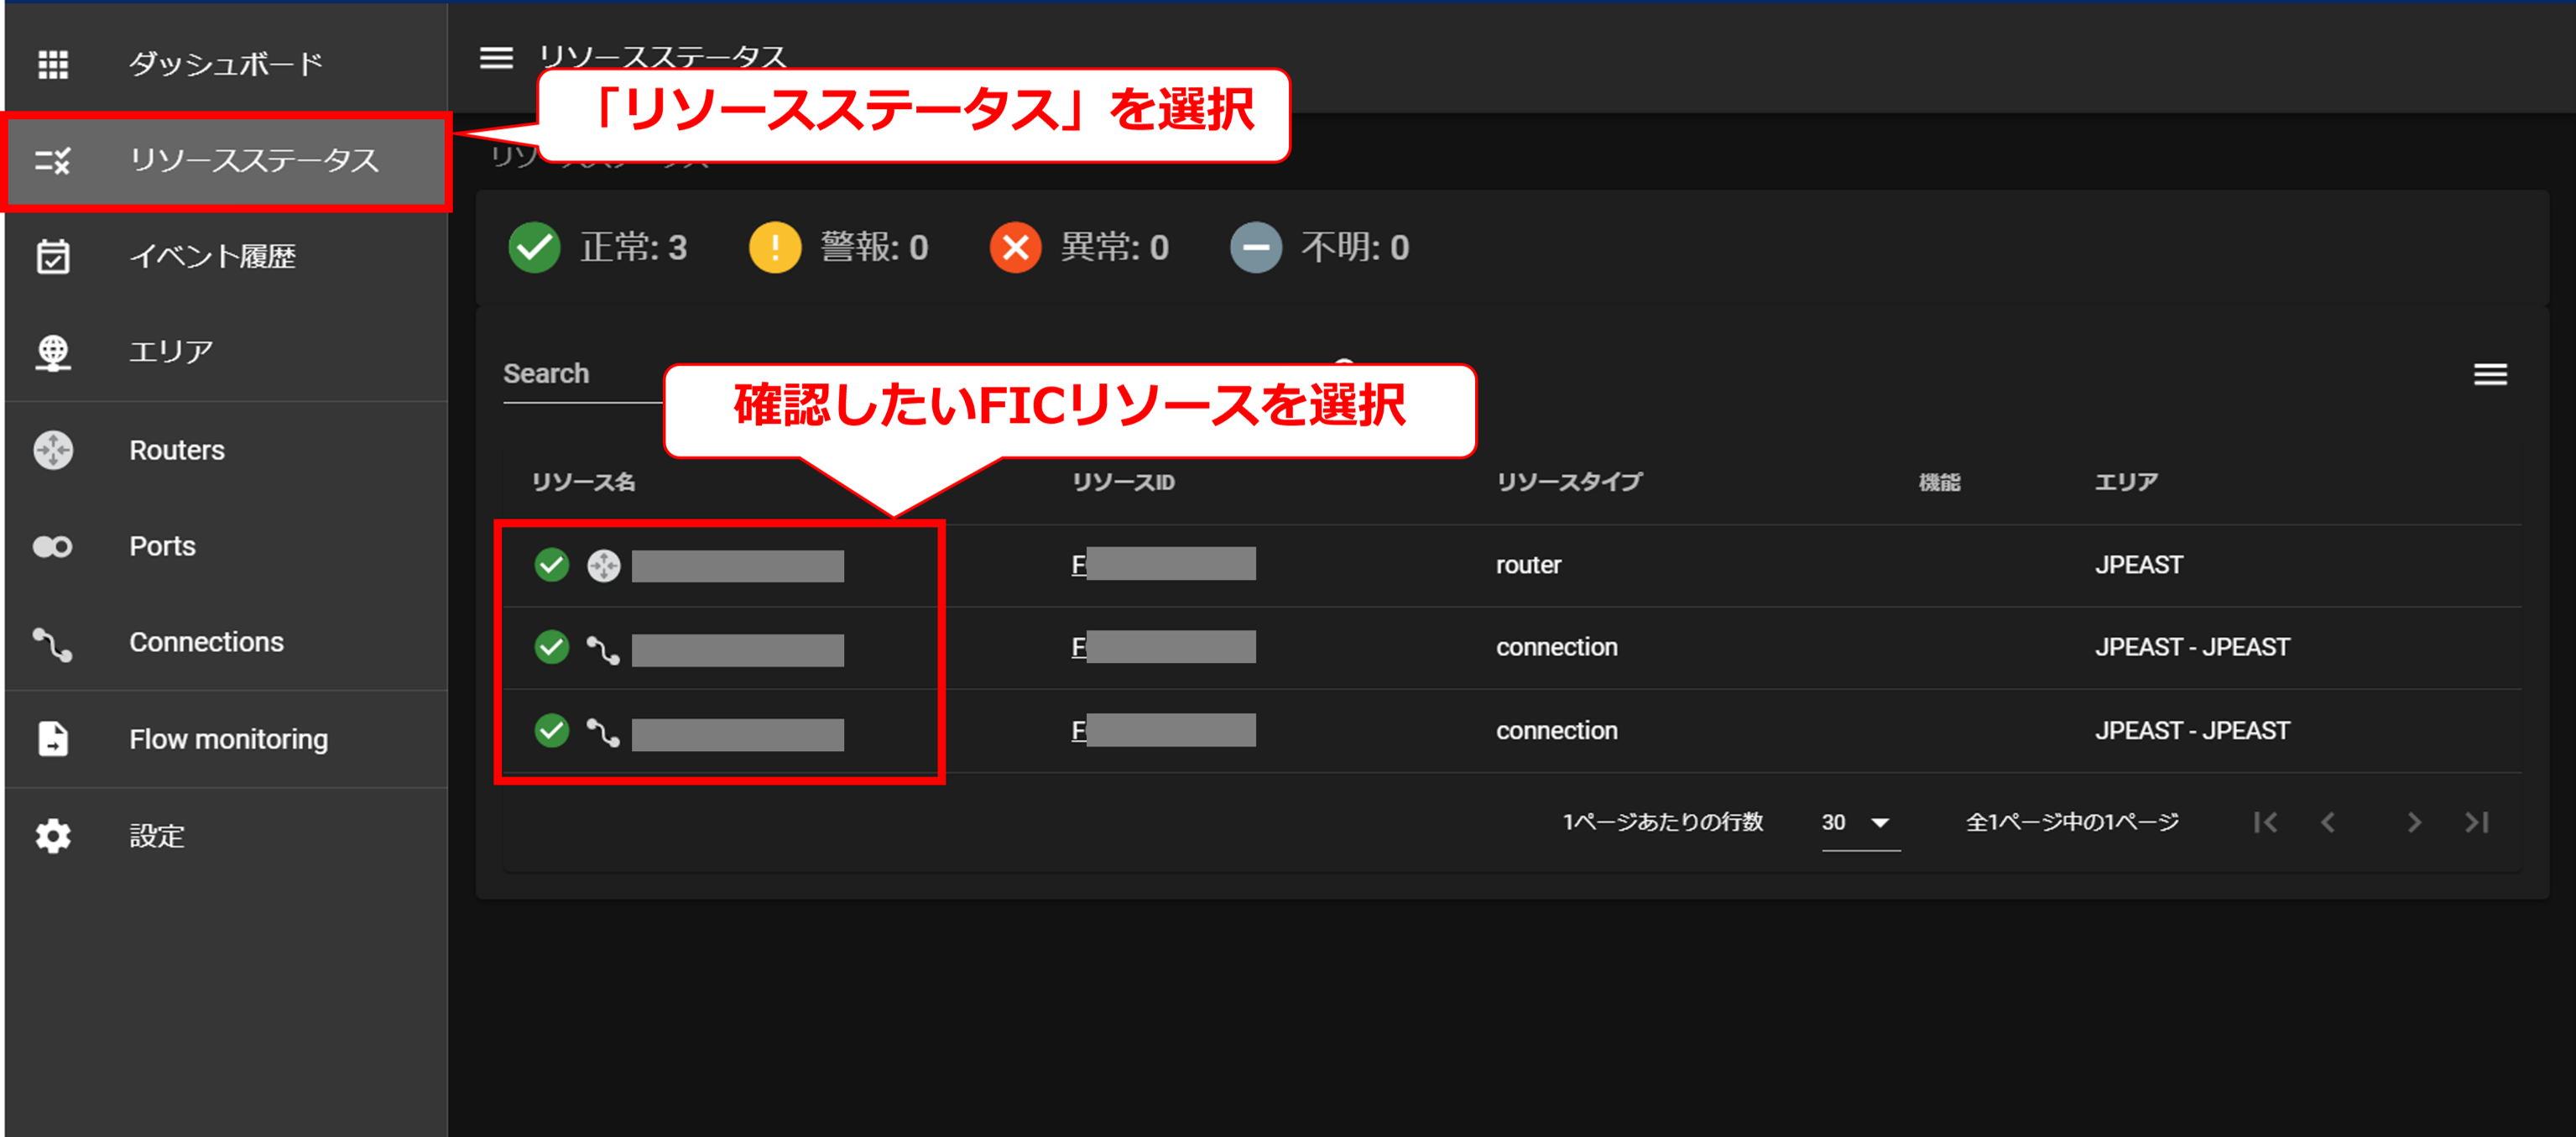This screenshot has height=1137, width=2576.
Task: Toggle the hamburger menu beside page title
Action: (x=496, y=58)
